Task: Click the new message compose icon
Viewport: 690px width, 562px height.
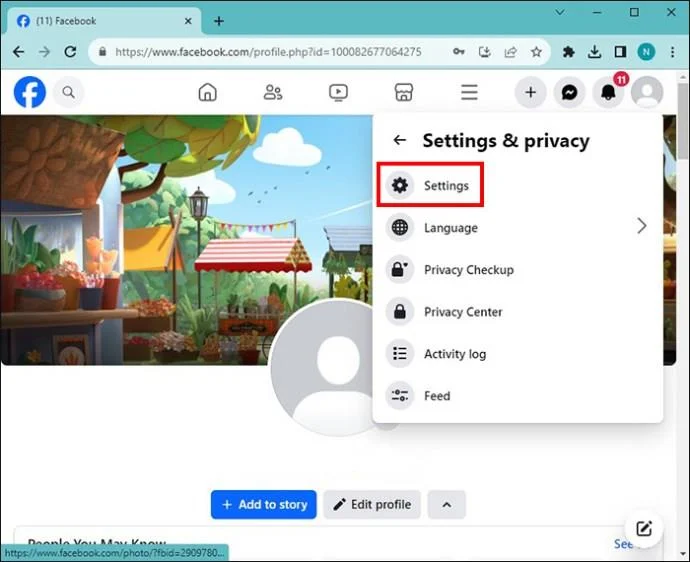Action: 644,529
